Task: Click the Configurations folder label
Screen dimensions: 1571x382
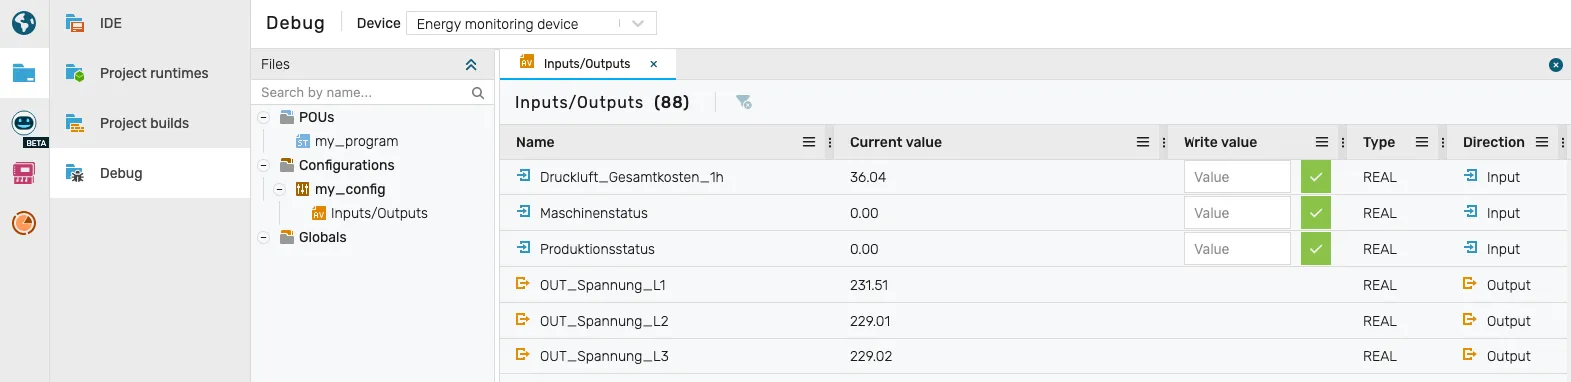Action: point(346,165)
